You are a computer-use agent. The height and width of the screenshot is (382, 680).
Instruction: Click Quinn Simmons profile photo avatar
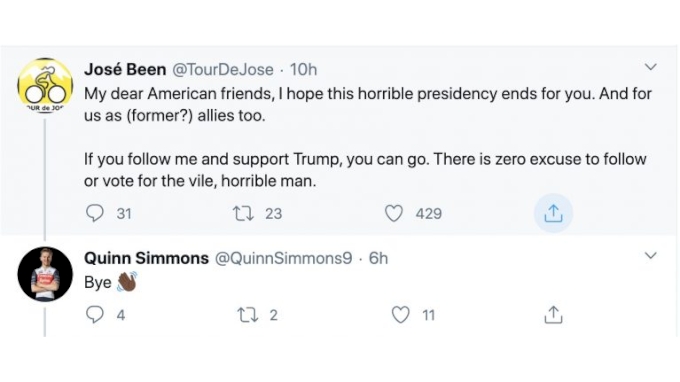pyautogui.click(x=45, y=274)
